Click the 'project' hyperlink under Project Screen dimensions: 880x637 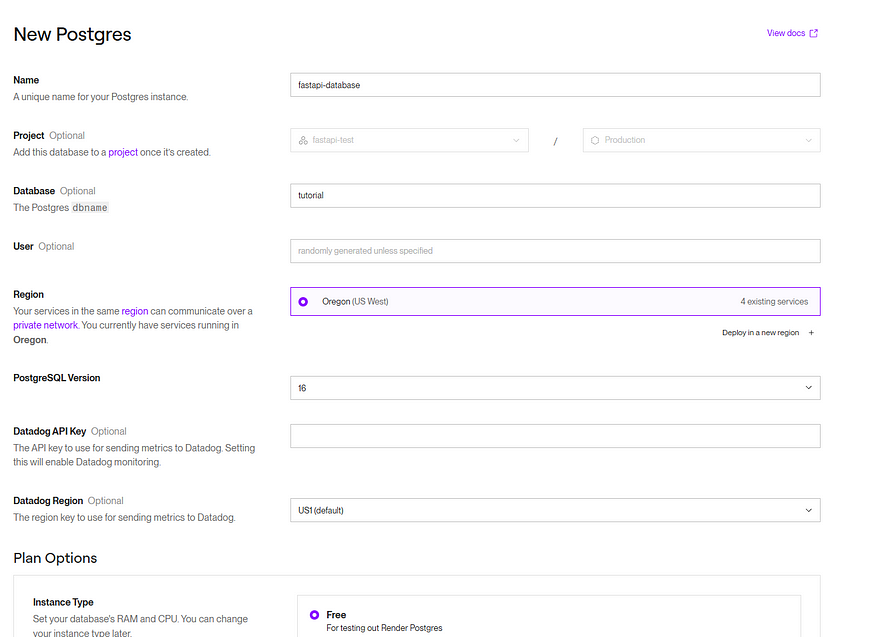pos(123,152)
